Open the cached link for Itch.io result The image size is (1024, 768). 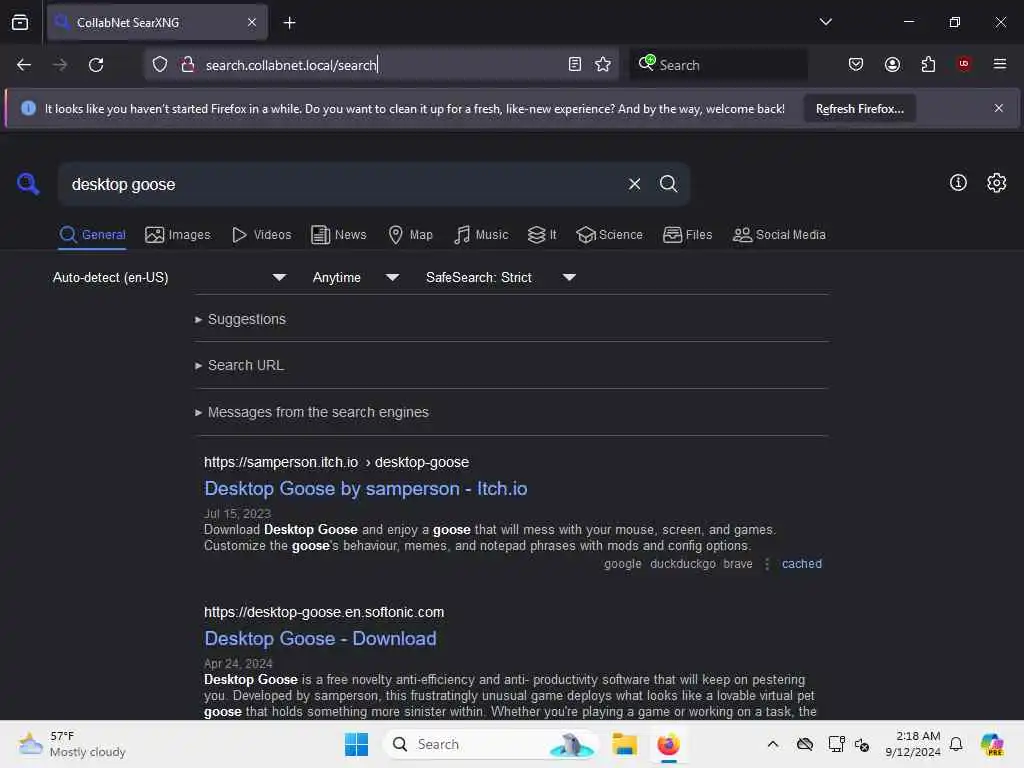pos(802,564)
